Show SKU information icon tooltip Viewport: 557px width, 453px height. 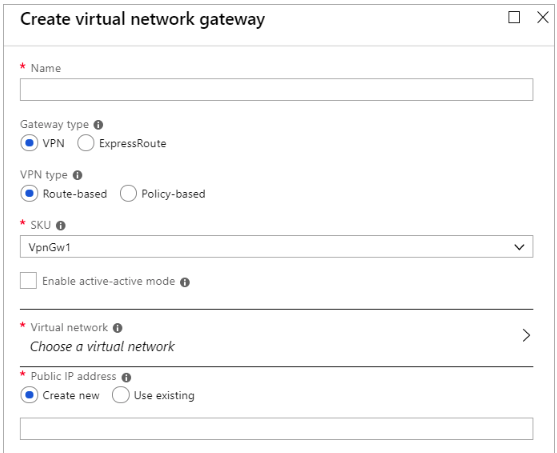pyautogui.click(x=61, y=226)
